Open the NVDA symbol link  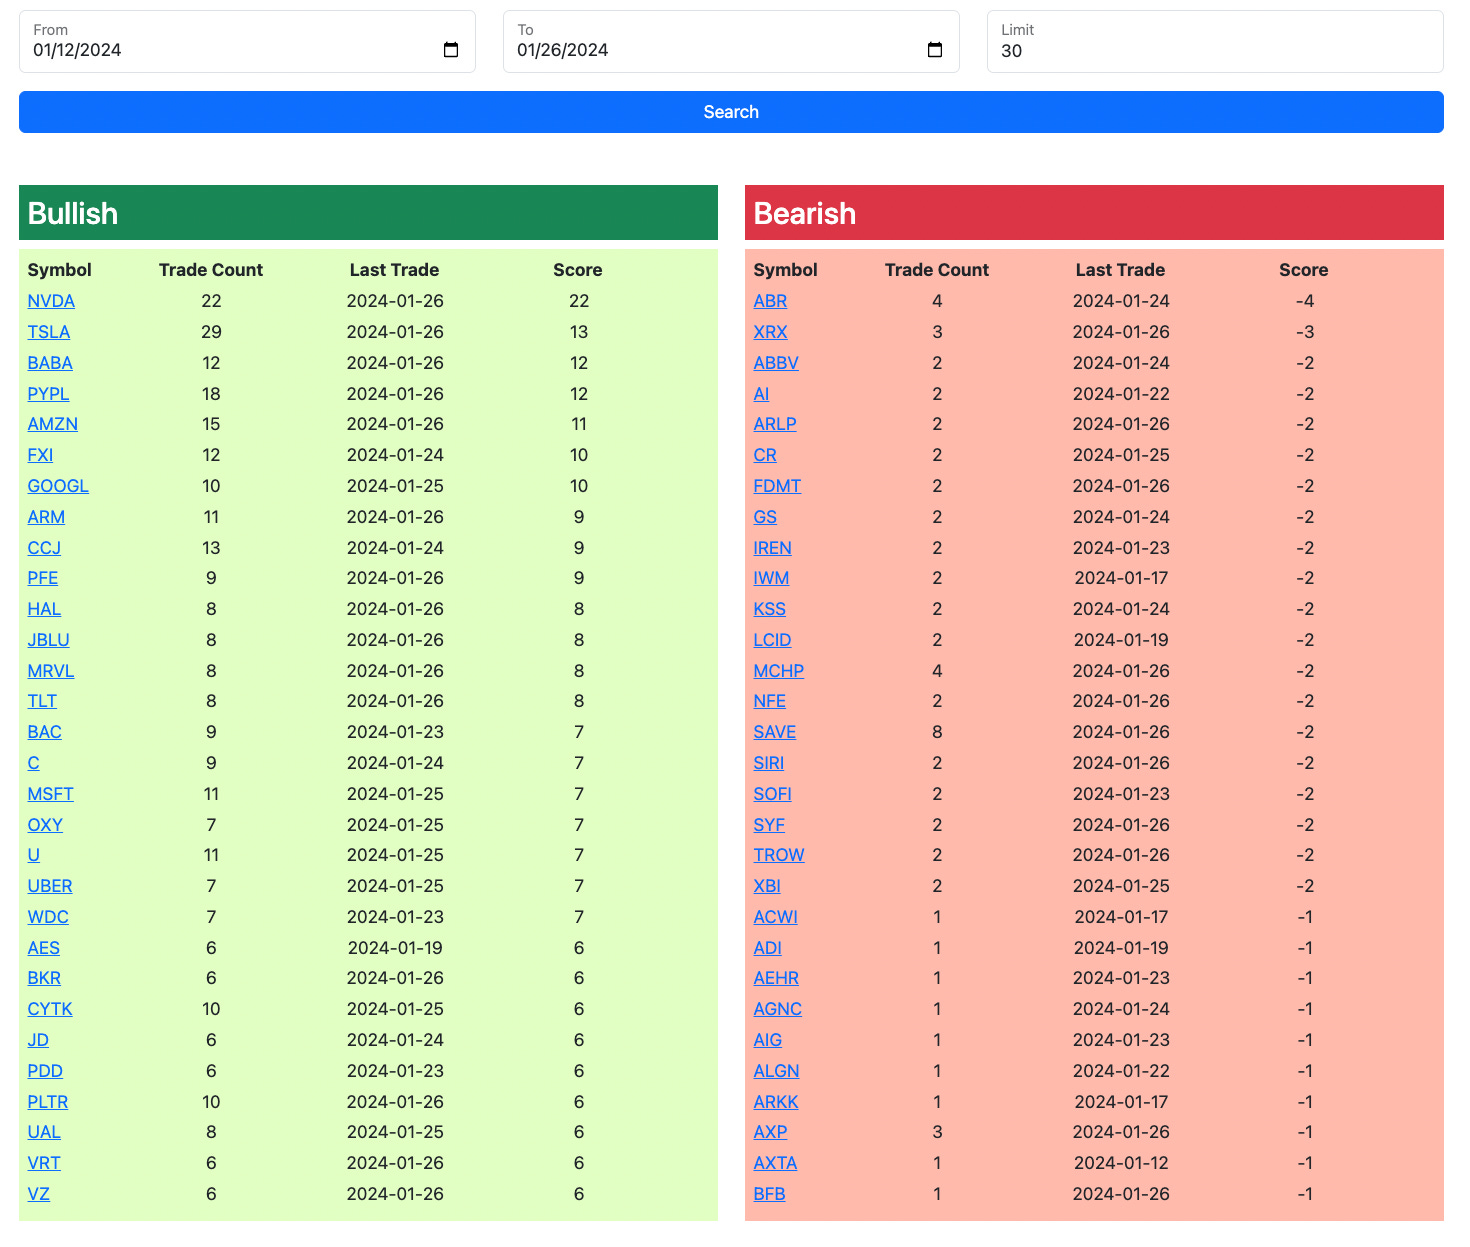coord(51,301)
